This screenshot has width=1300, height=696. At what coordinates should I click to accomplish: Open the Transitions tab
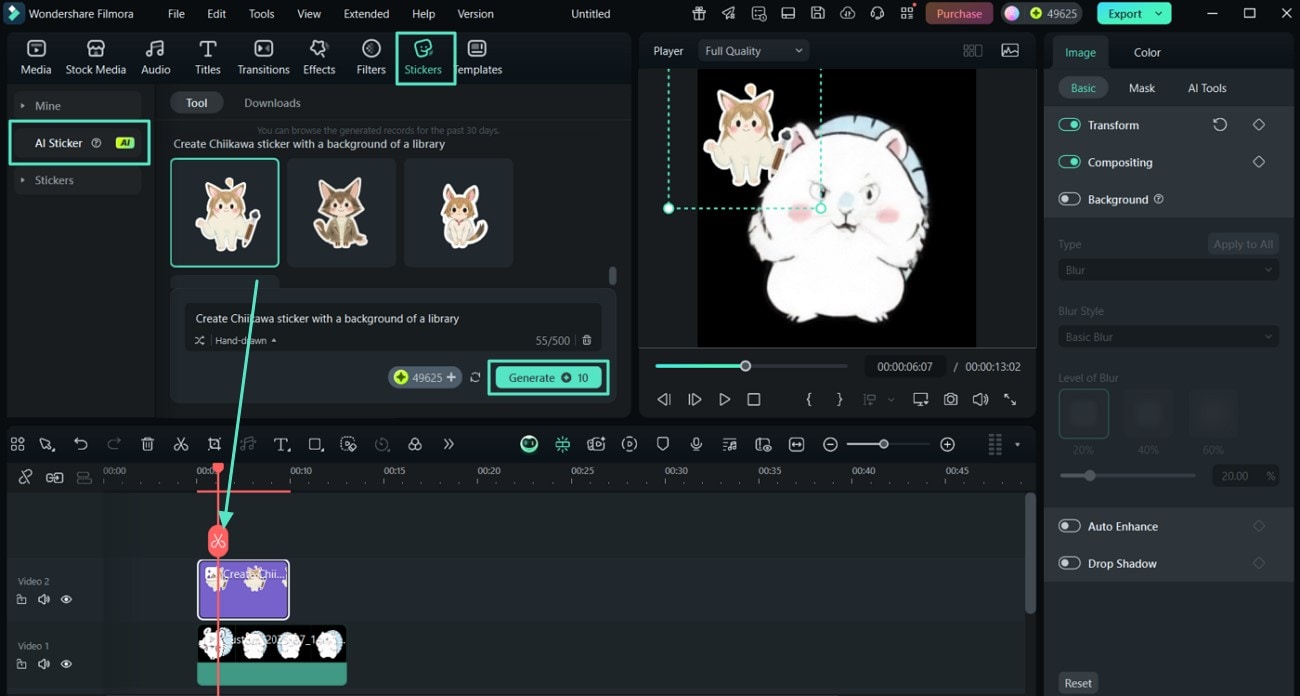263,58
